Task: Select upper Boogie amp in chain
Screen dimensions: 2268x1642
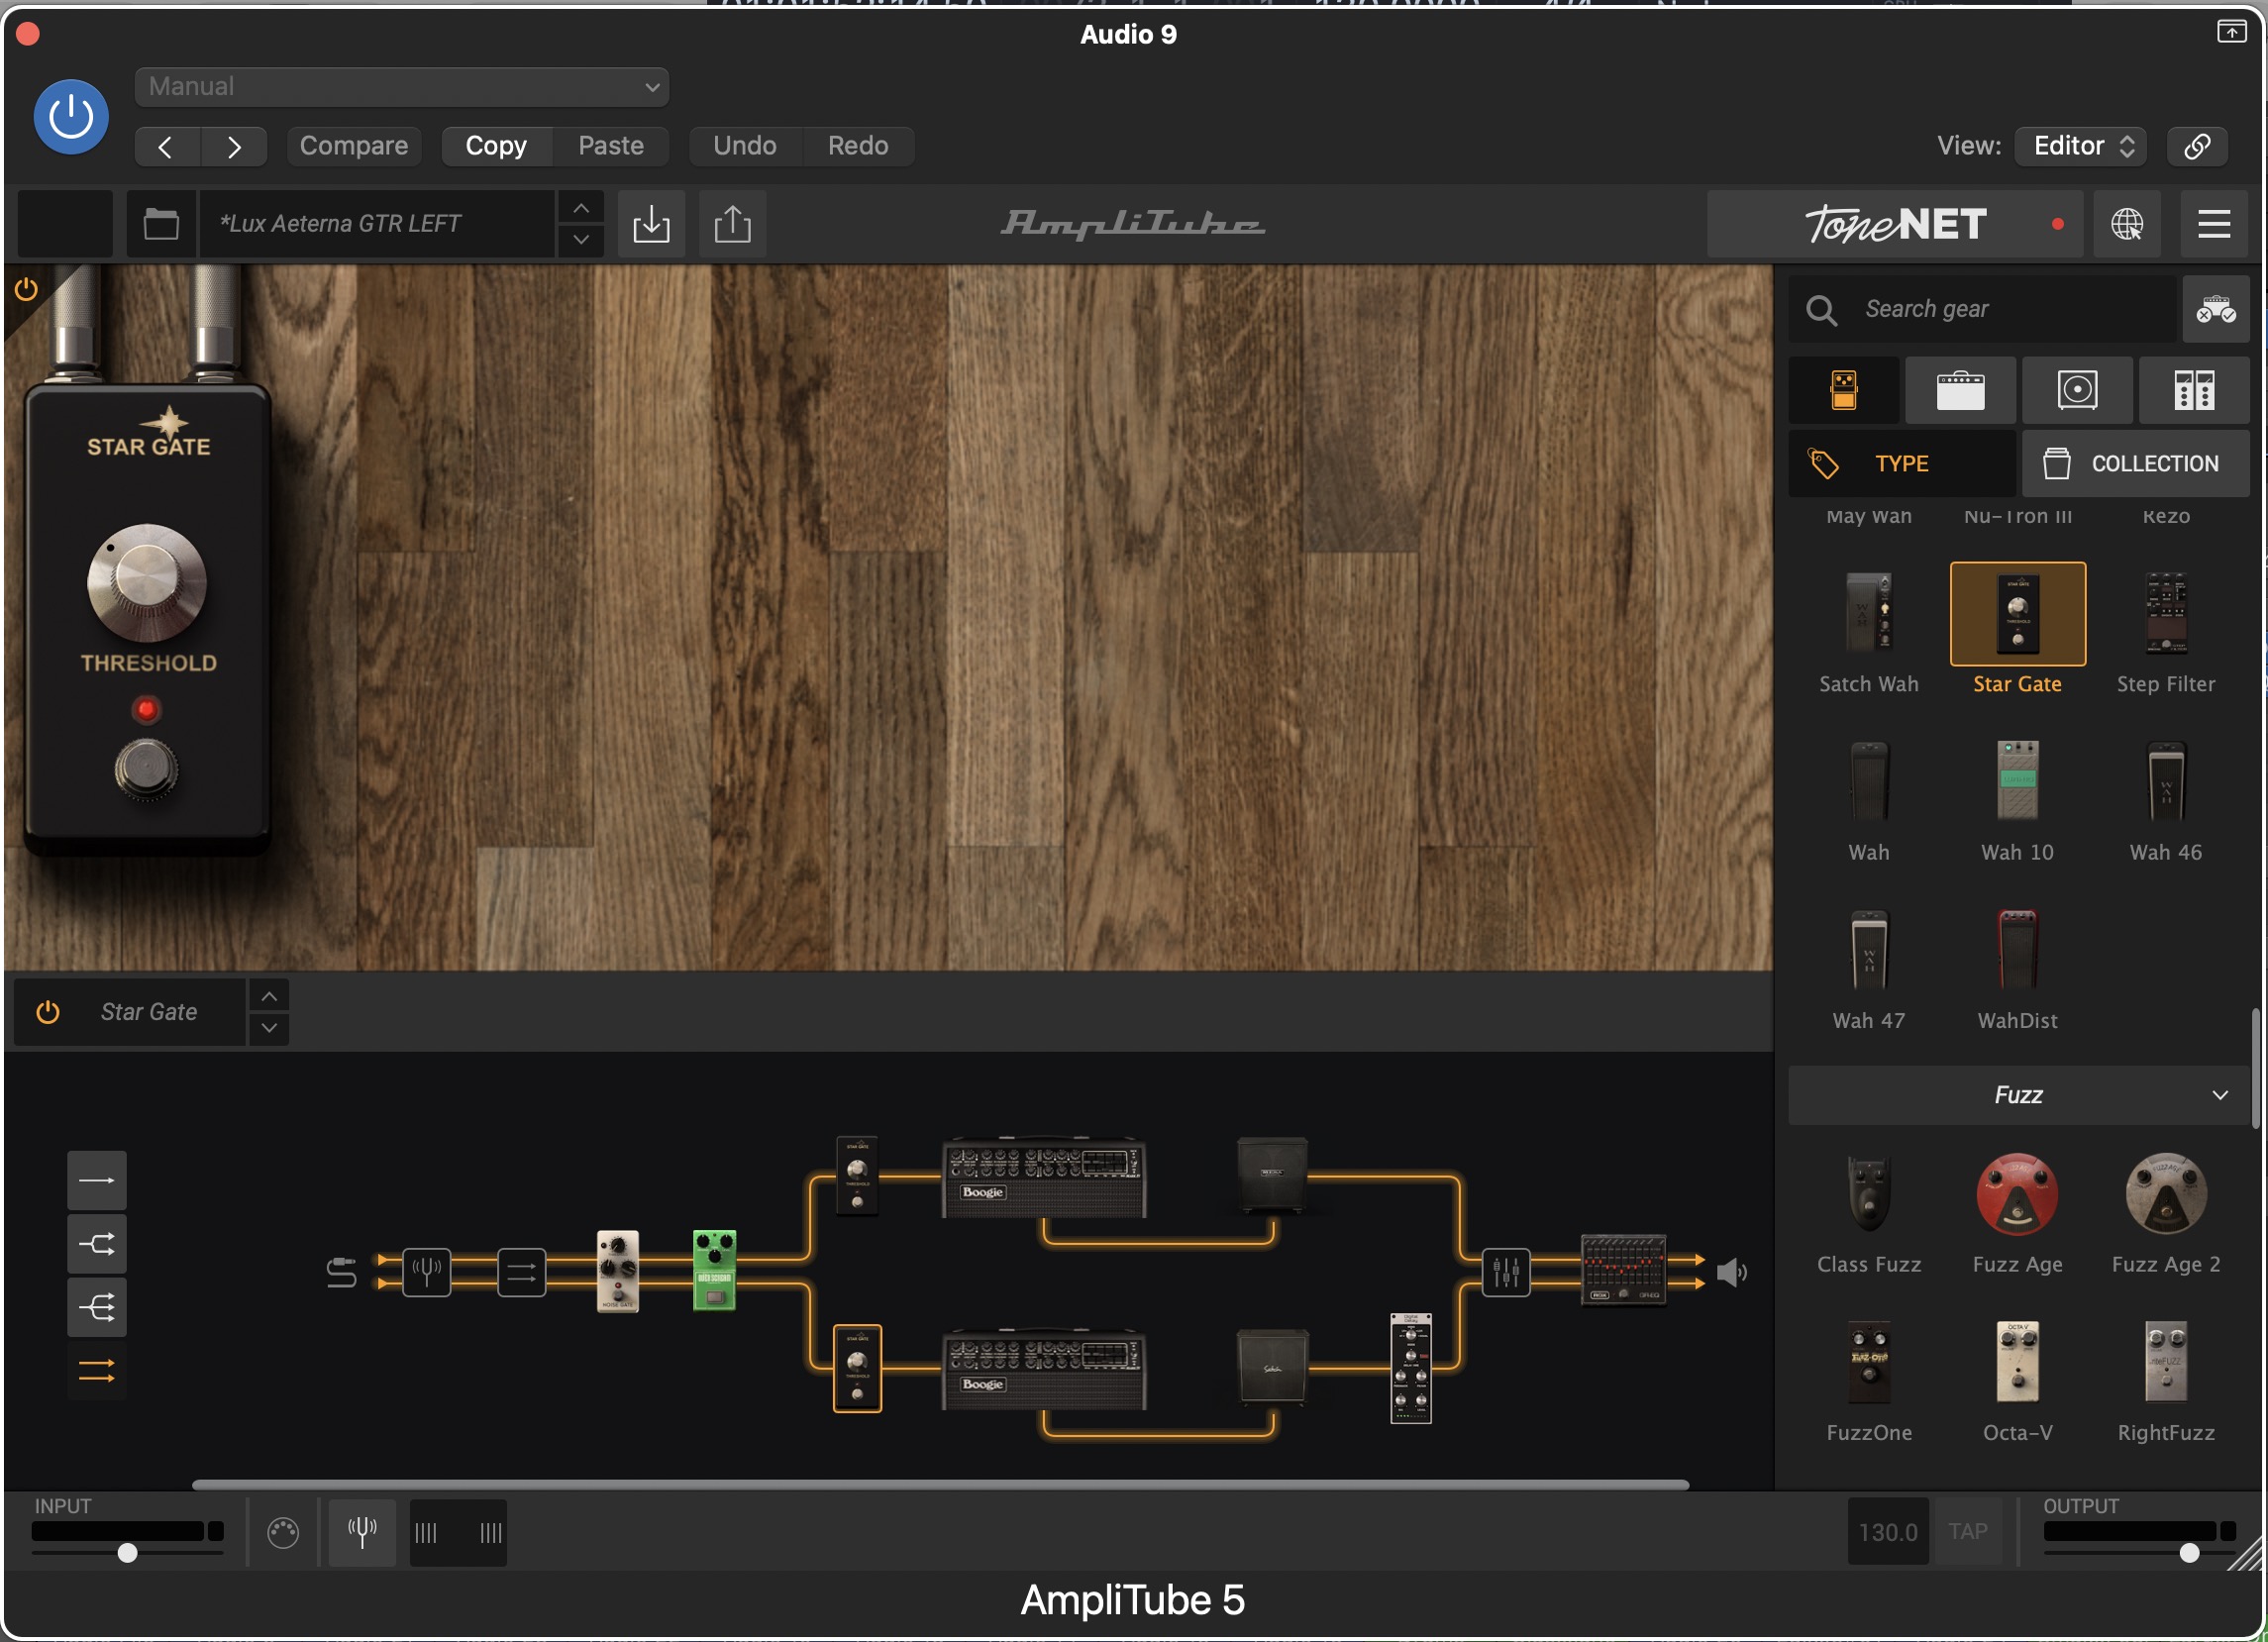Action: (x=1044, y=1177)
